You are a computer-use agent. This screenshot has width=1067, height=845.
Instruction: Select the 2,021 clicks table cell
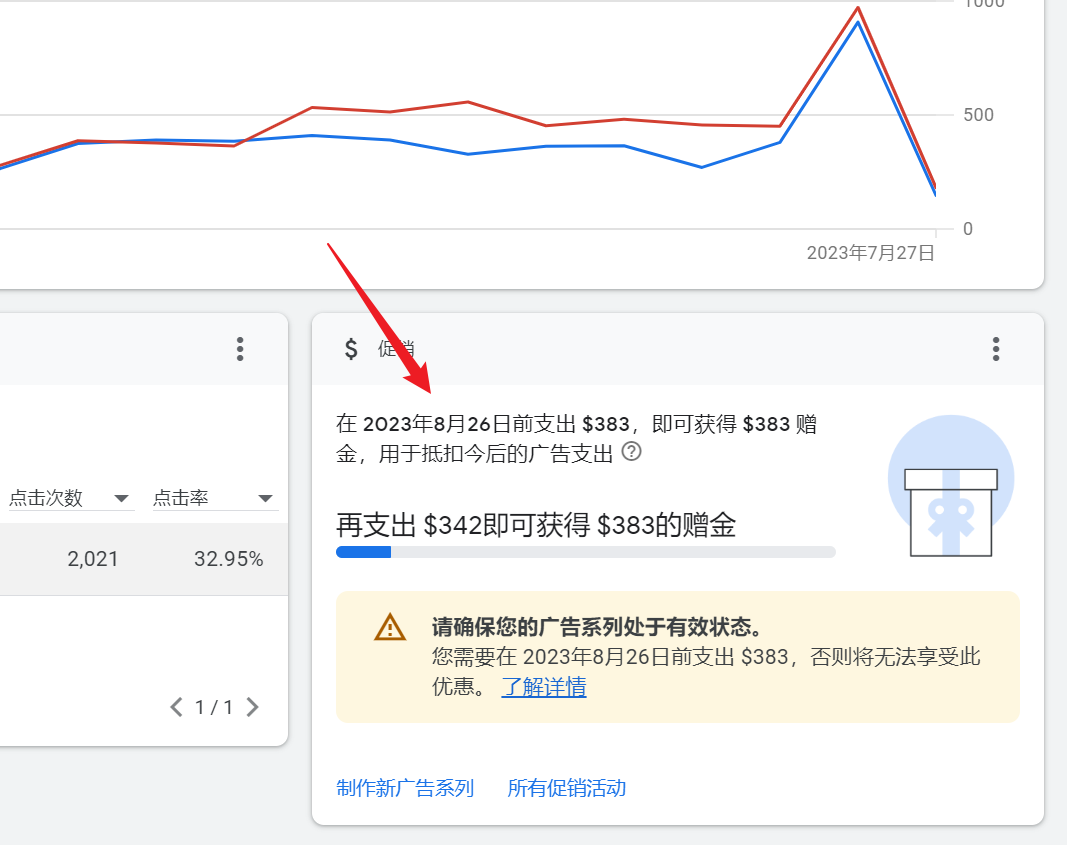[x=92, y=559]
